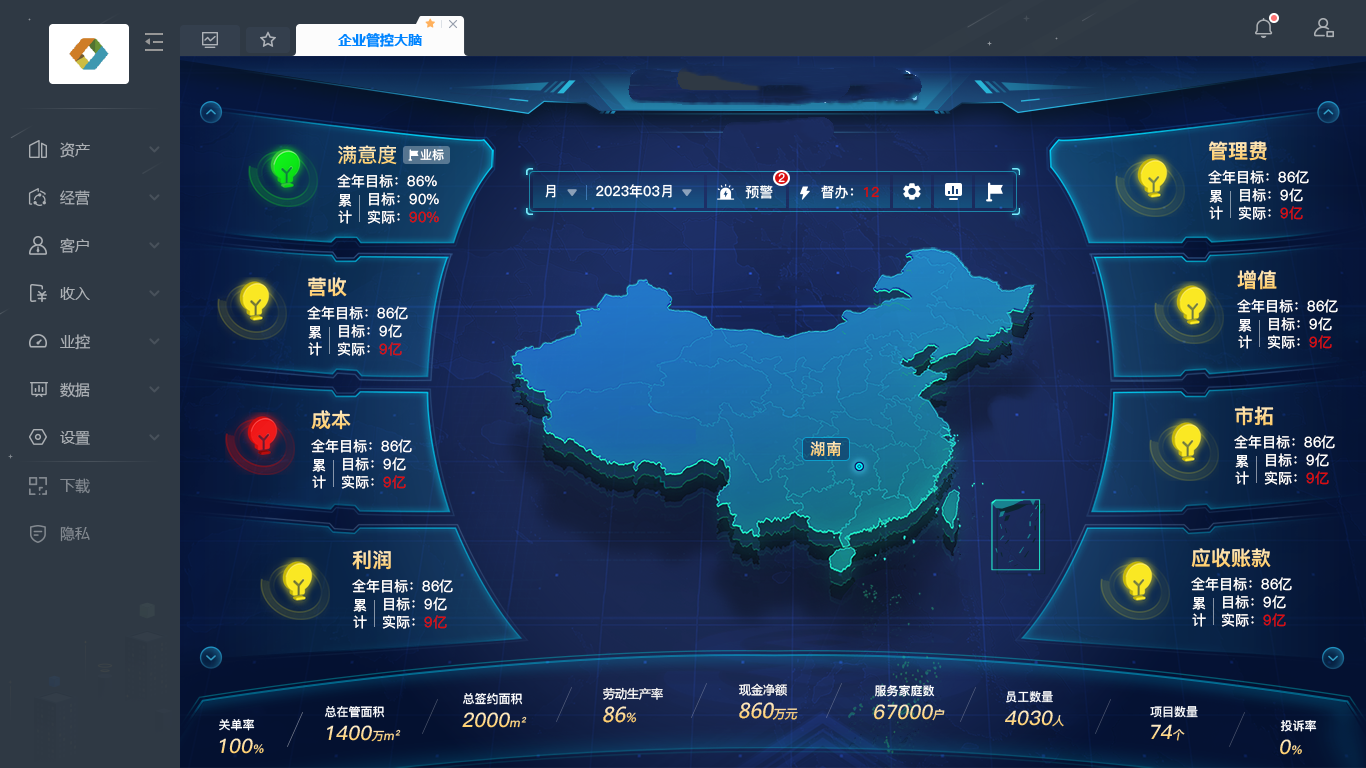Open 隐私 in sidebar
1366x768 pixels.
pos(75,534)
